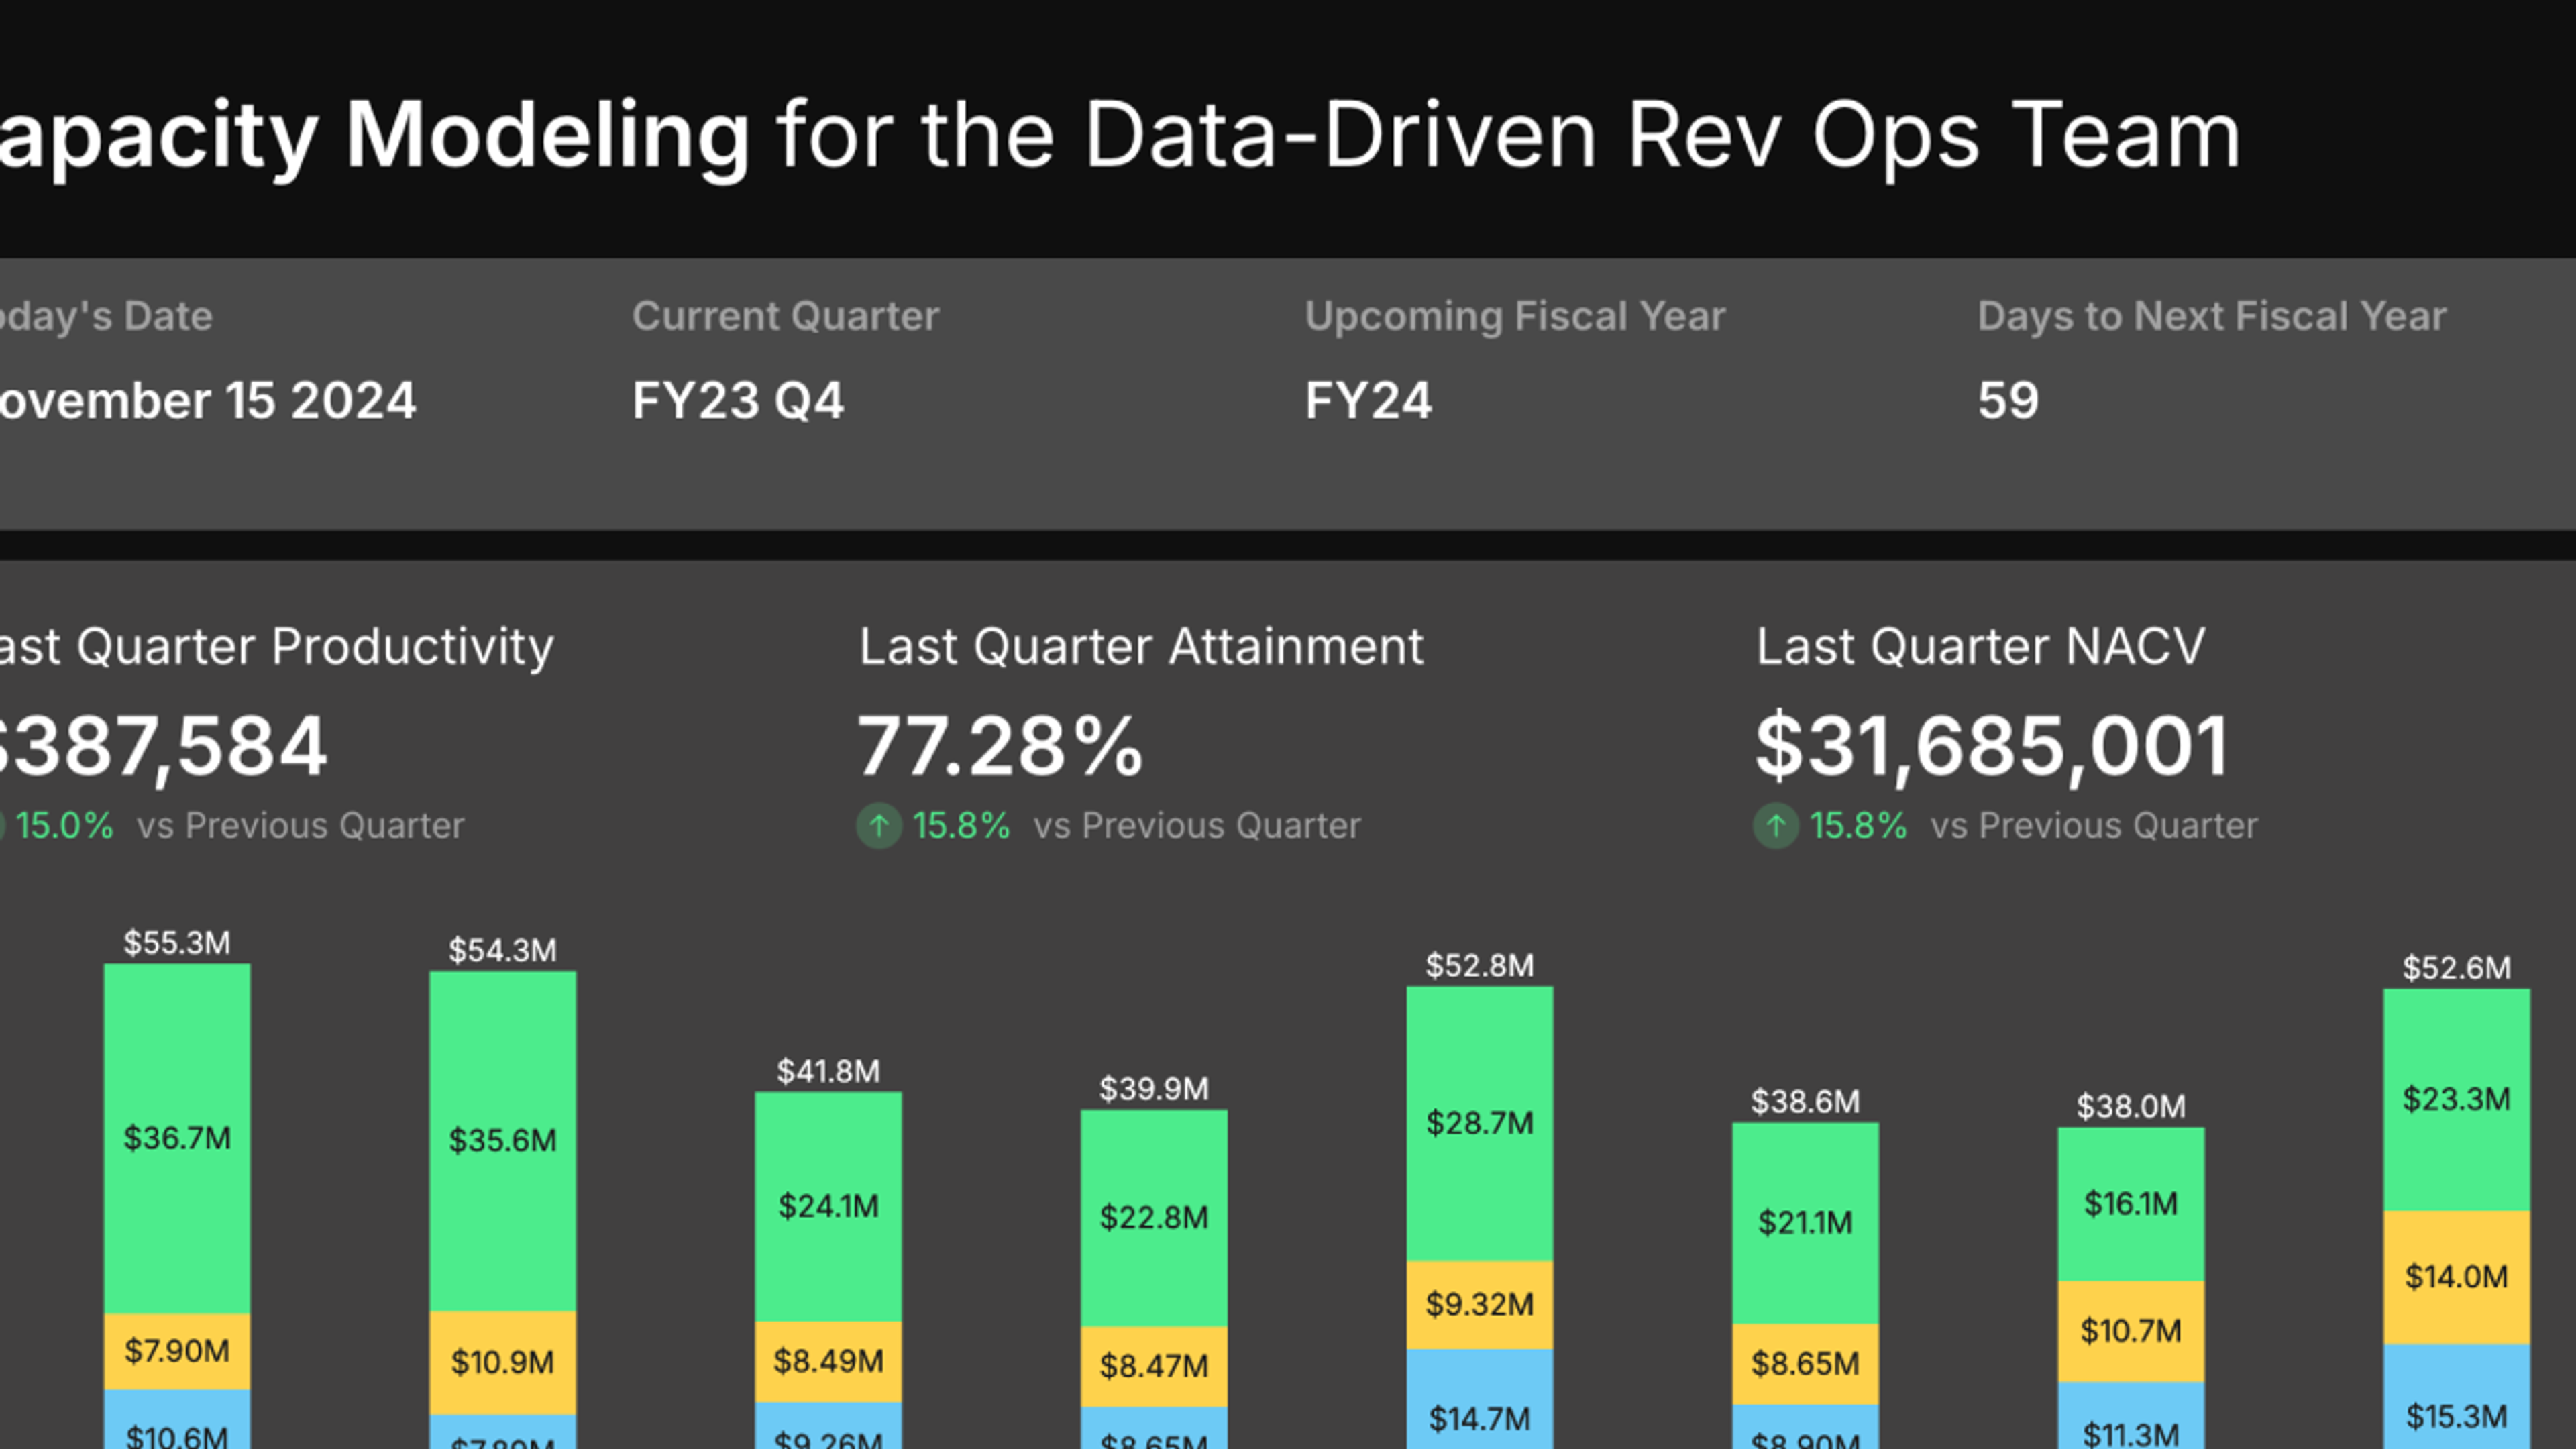Click the yellow $9.32M bar segment

click(x=1480, y=1305)
